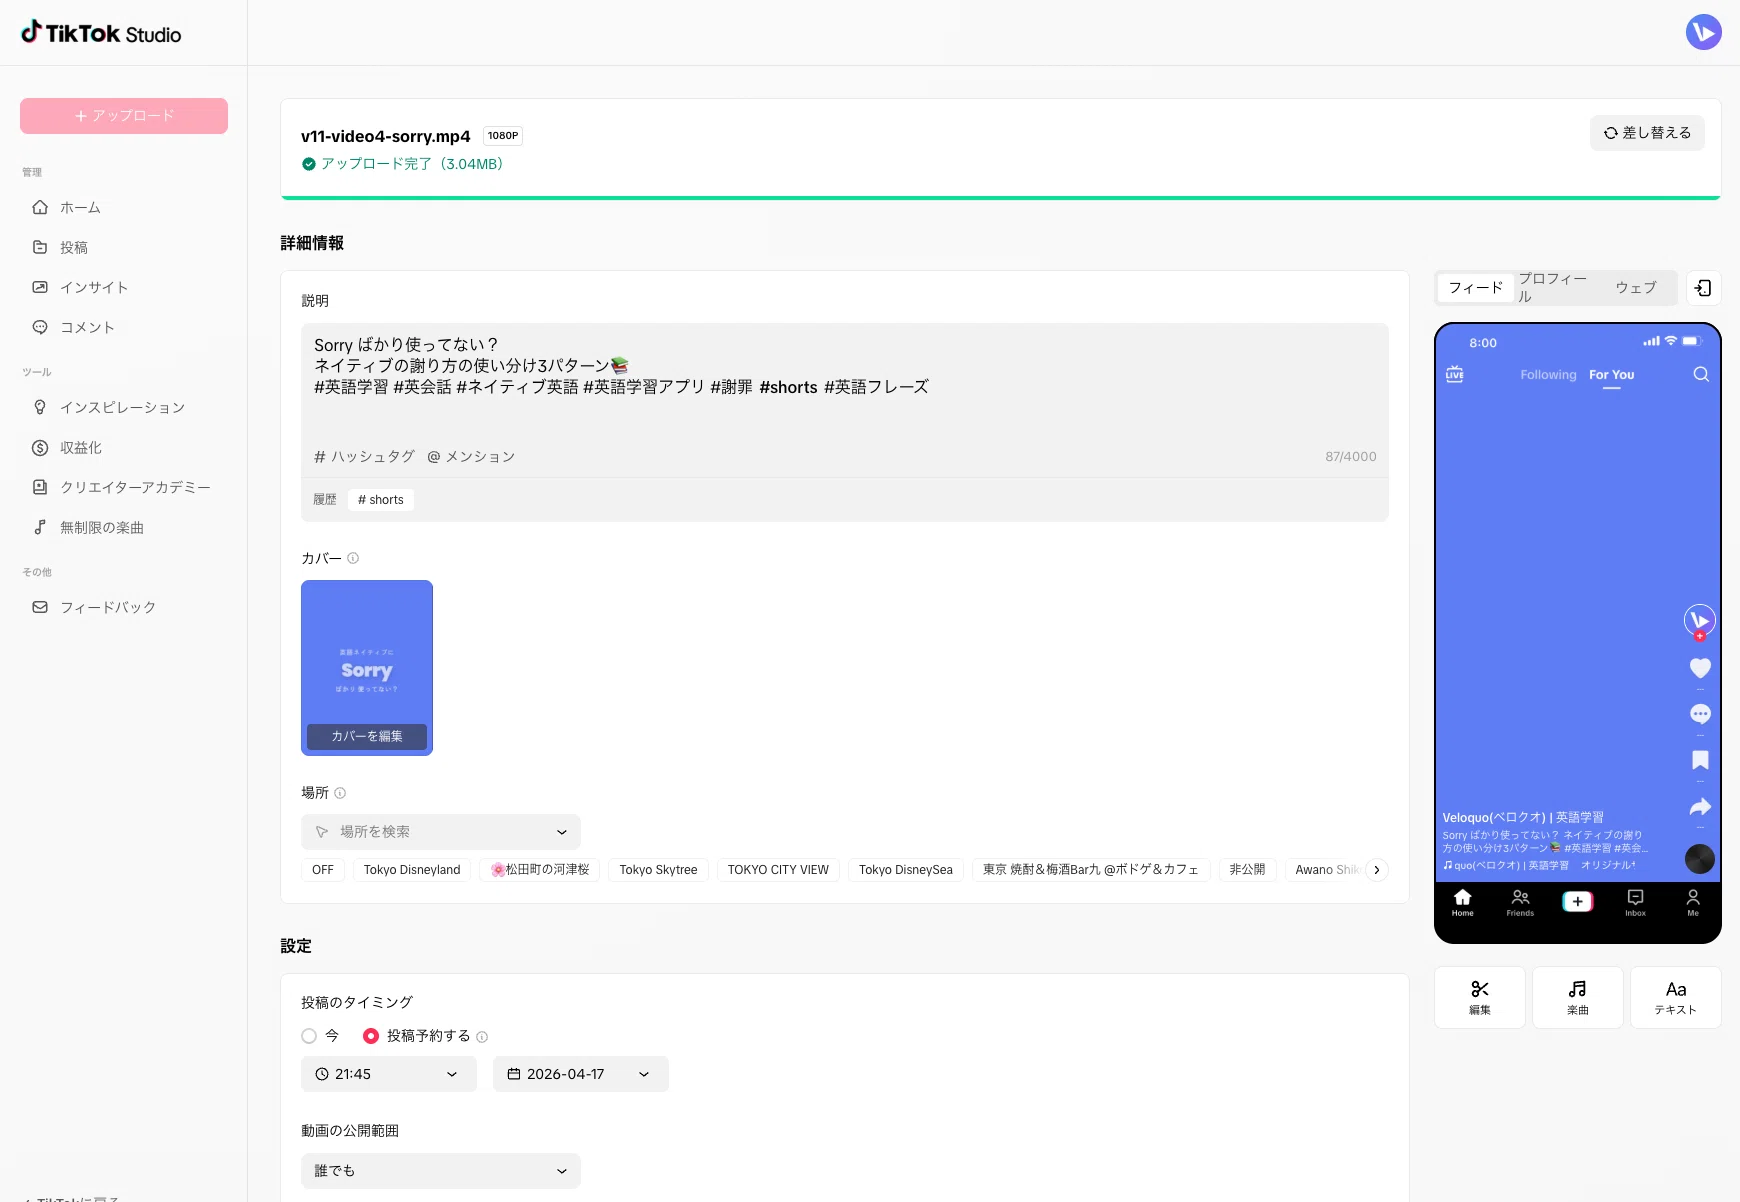The image size is (1740, 1202).
Task: Insert a hashtag with ハッシュタグ button
Action: pyautogui.click(x=365, y=456)
